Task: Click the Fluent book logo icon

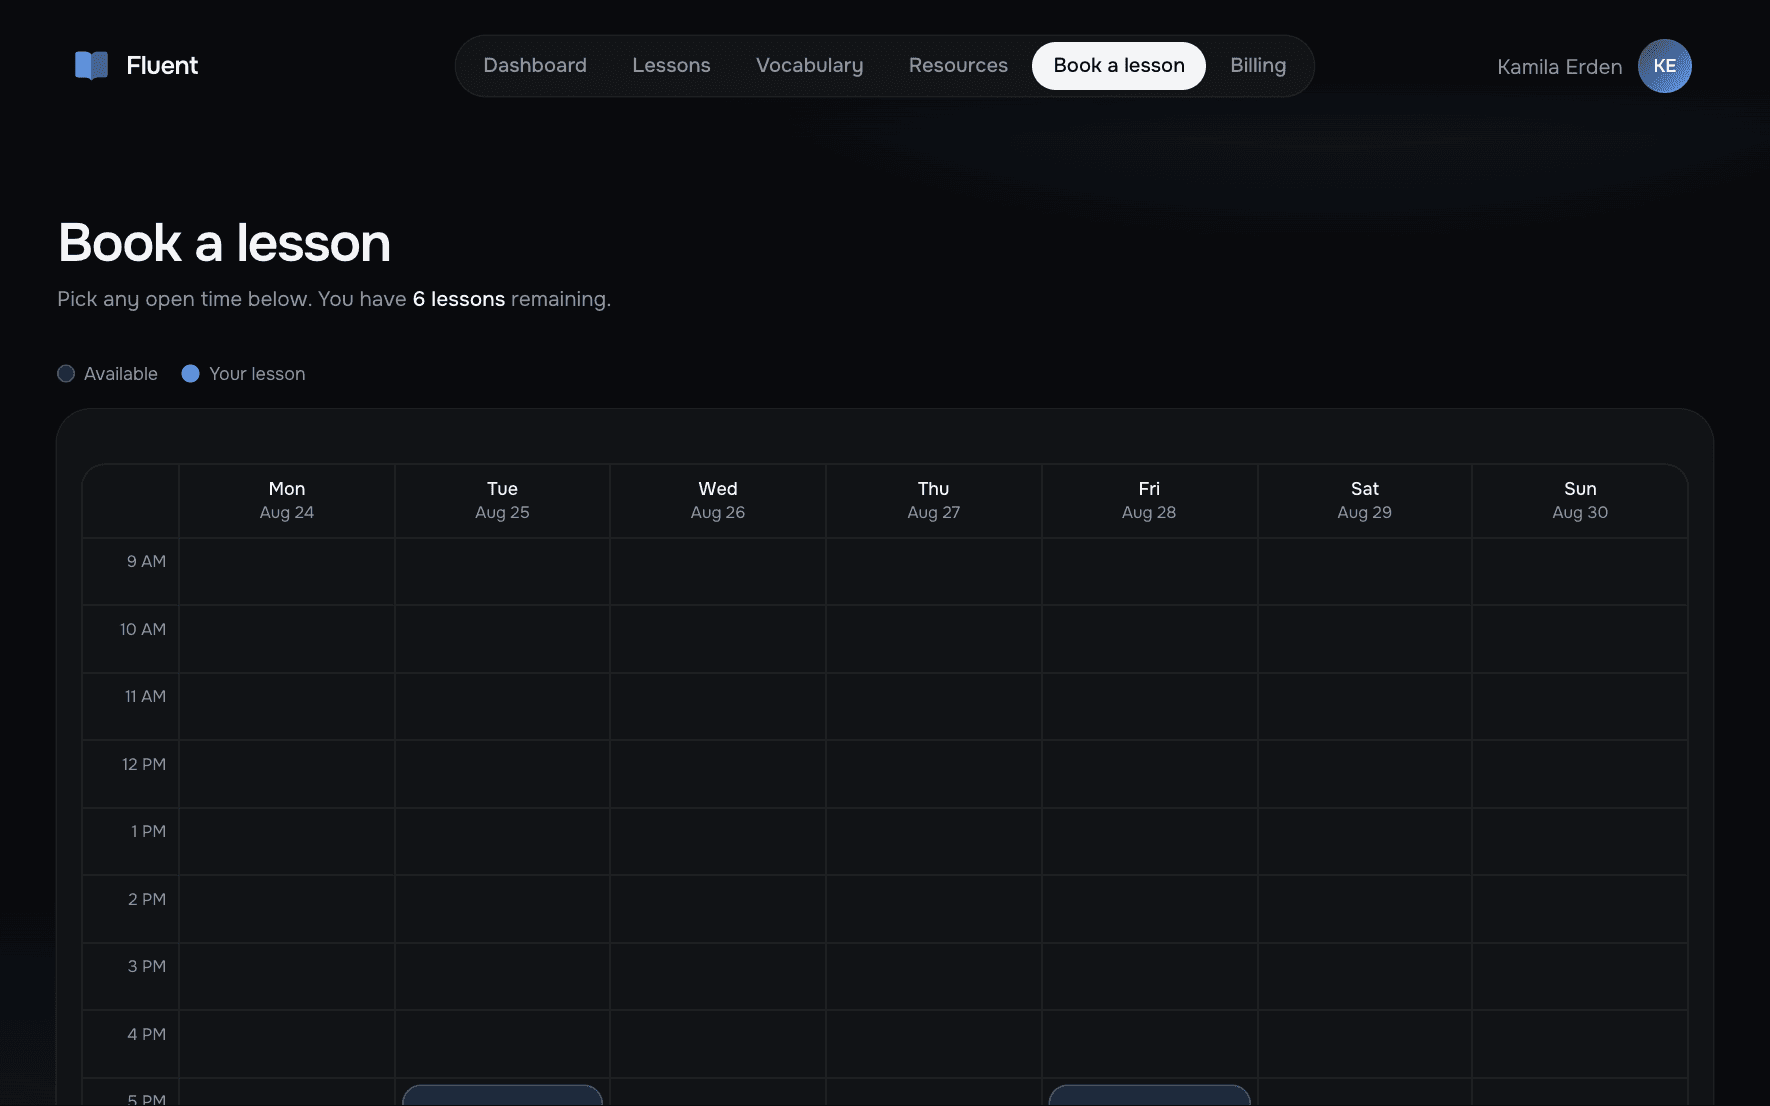Action: [91, 66]
